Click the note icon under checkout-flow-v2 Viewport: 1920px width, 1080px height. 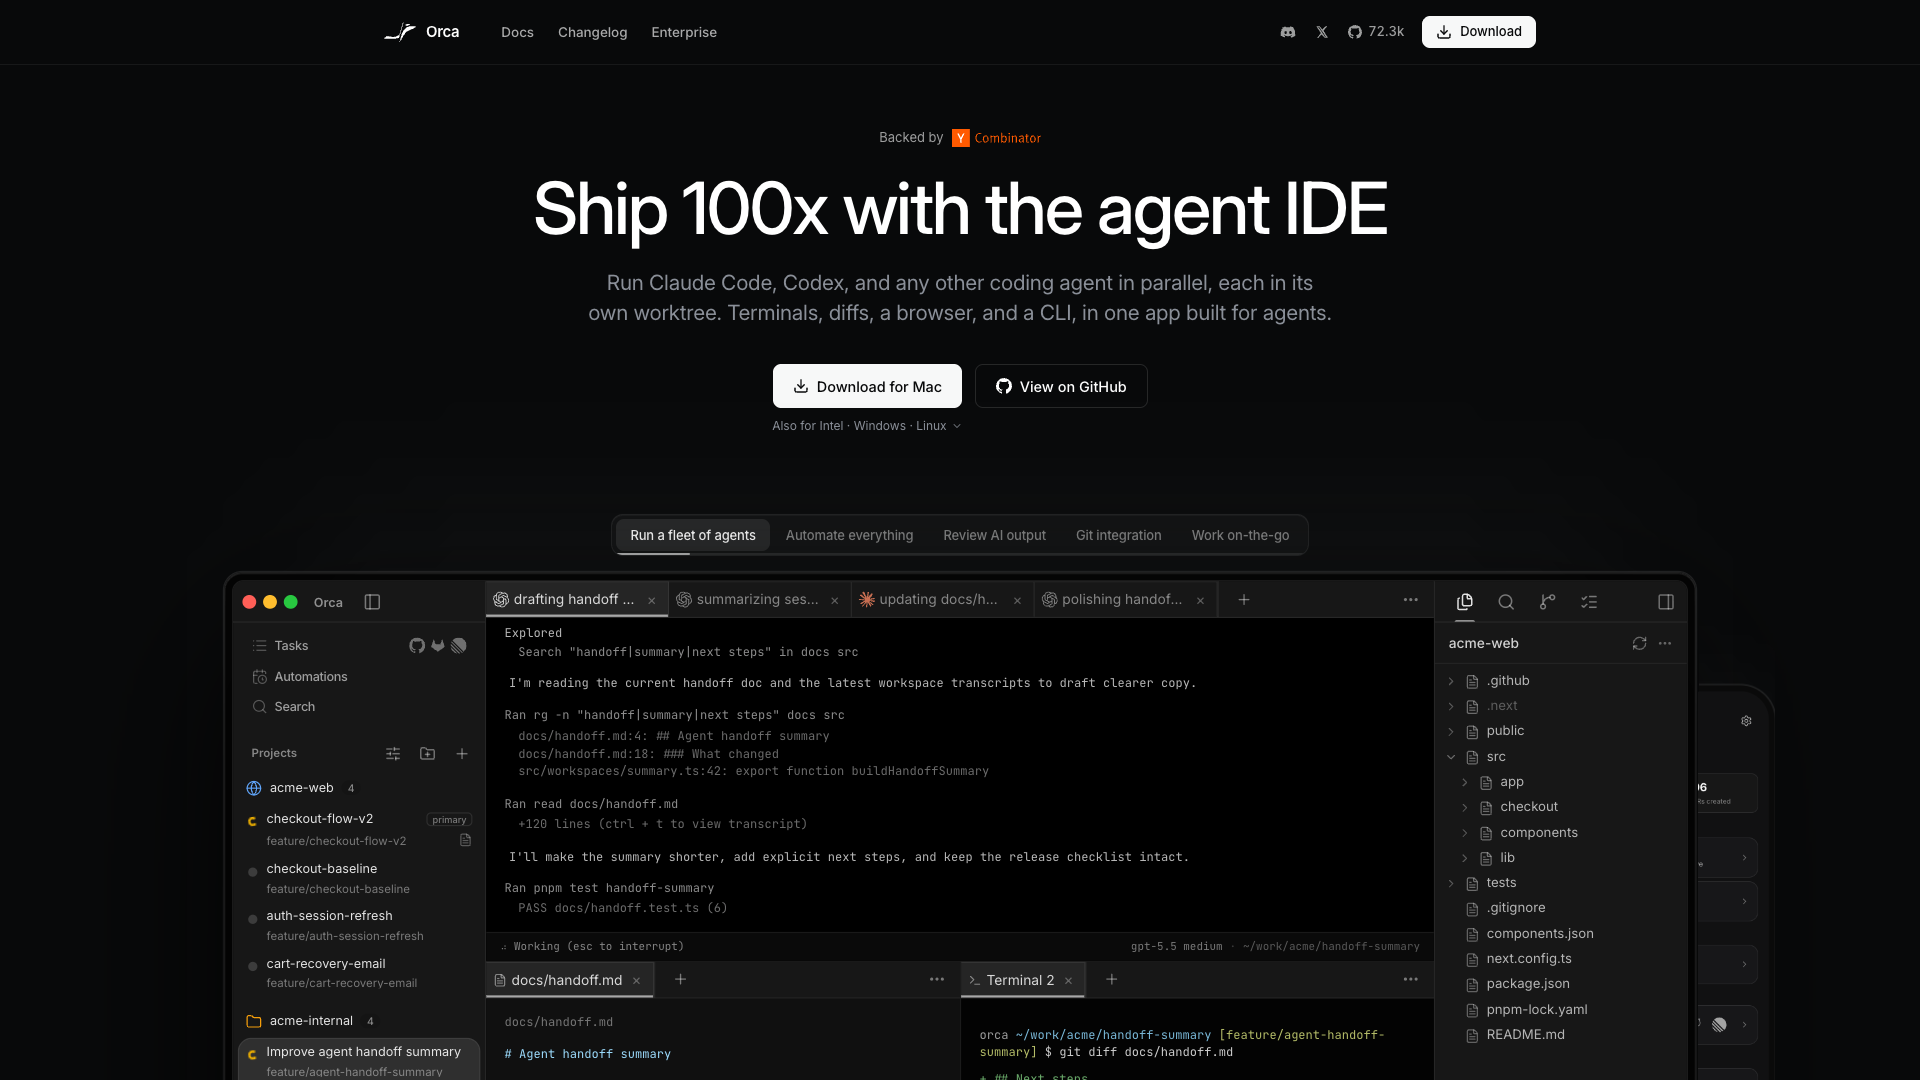pyautogui.click(x=465, y=841)
